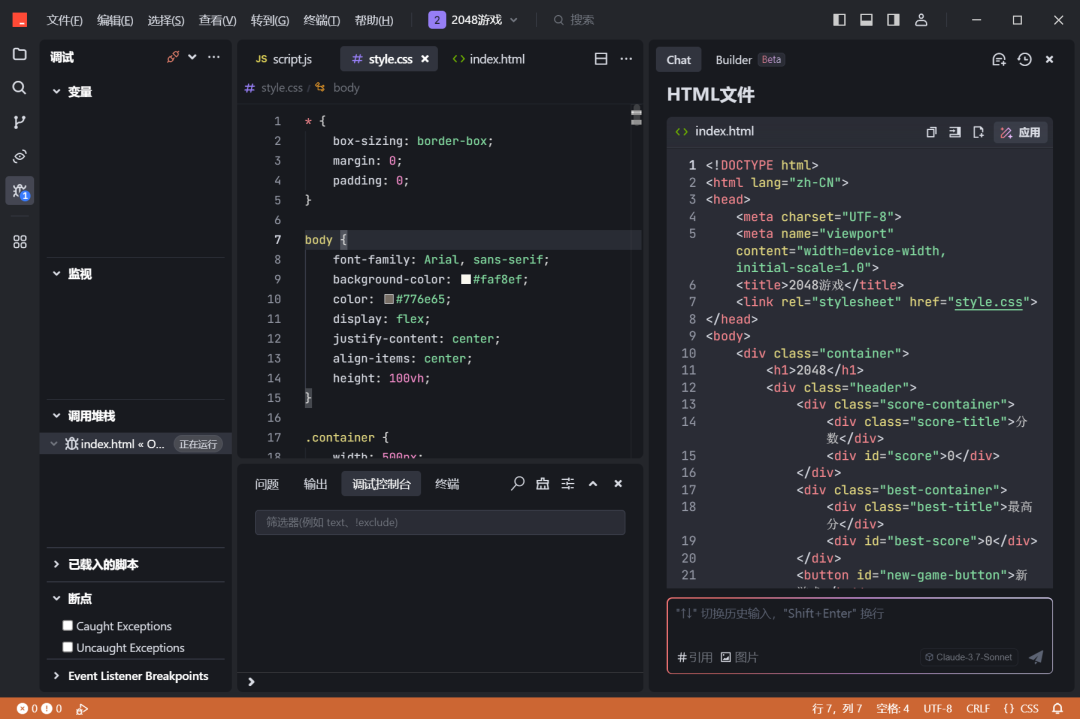The height and width of the screenshot is (719, 1080).
Task: Open the Search view in sidebar
Action: [x=19, y=87]
